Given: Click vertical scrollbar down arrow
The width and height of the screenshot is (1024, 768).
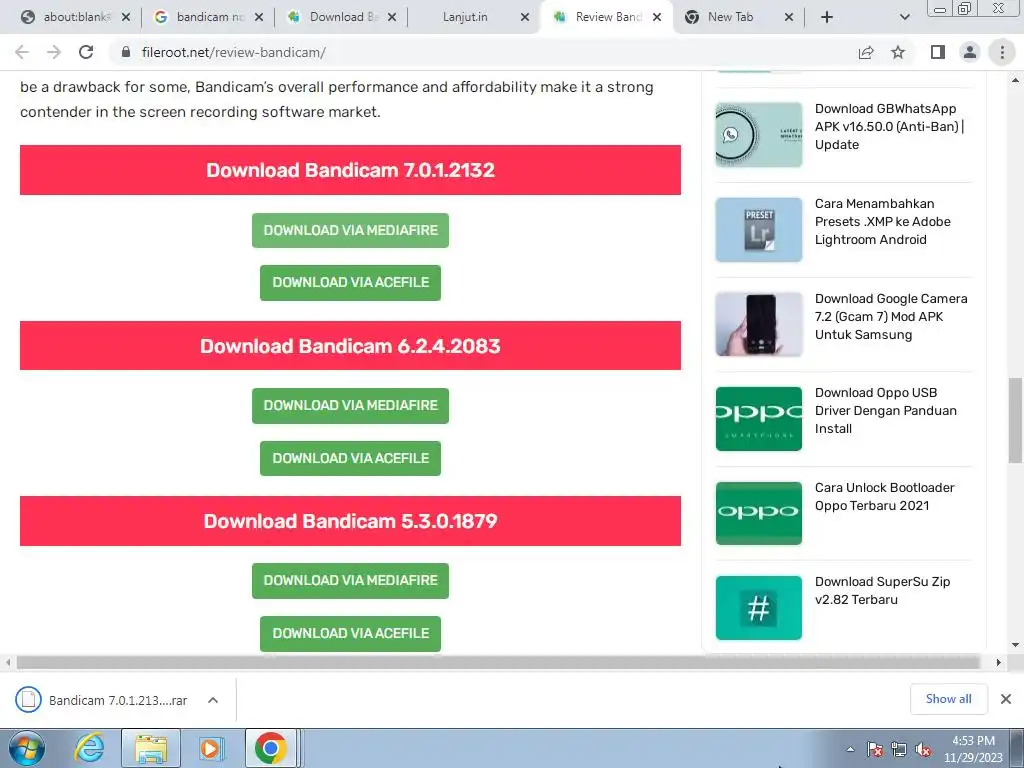Looking at the screenshot, I should coord(1015,645).
